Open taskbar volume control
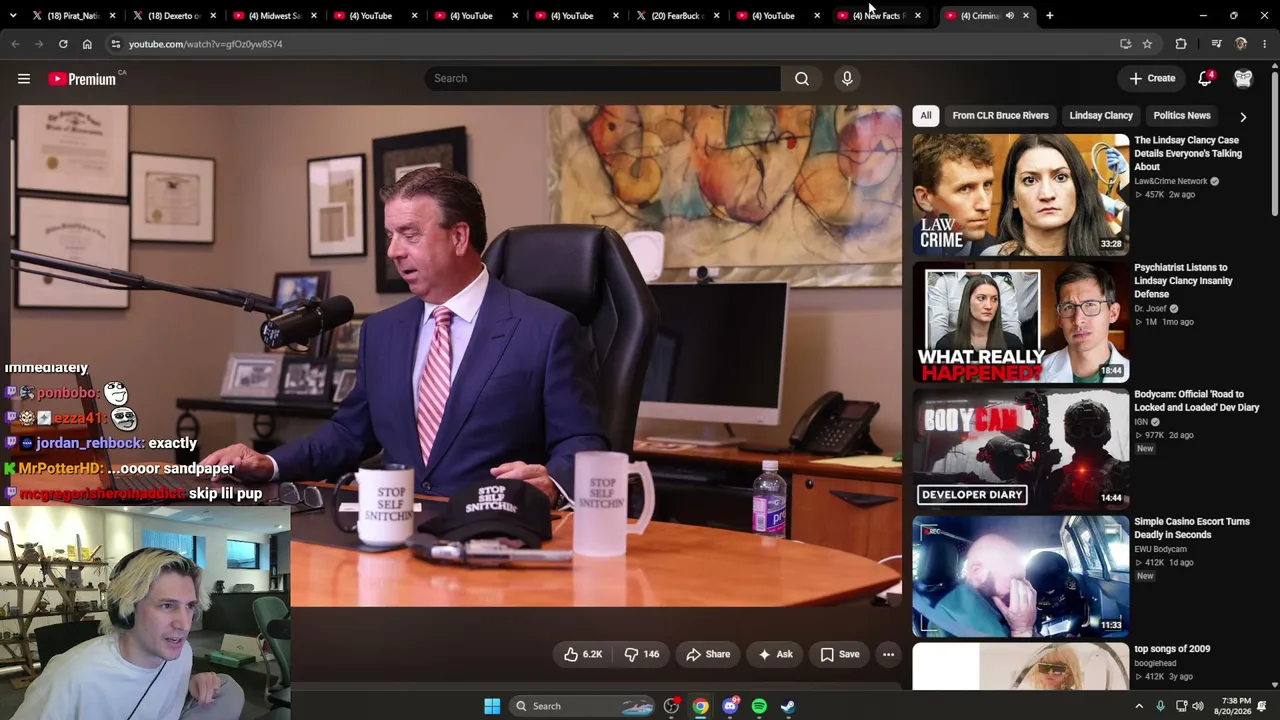Viewport: 1280px width, 720px height. coord(1197,706)
